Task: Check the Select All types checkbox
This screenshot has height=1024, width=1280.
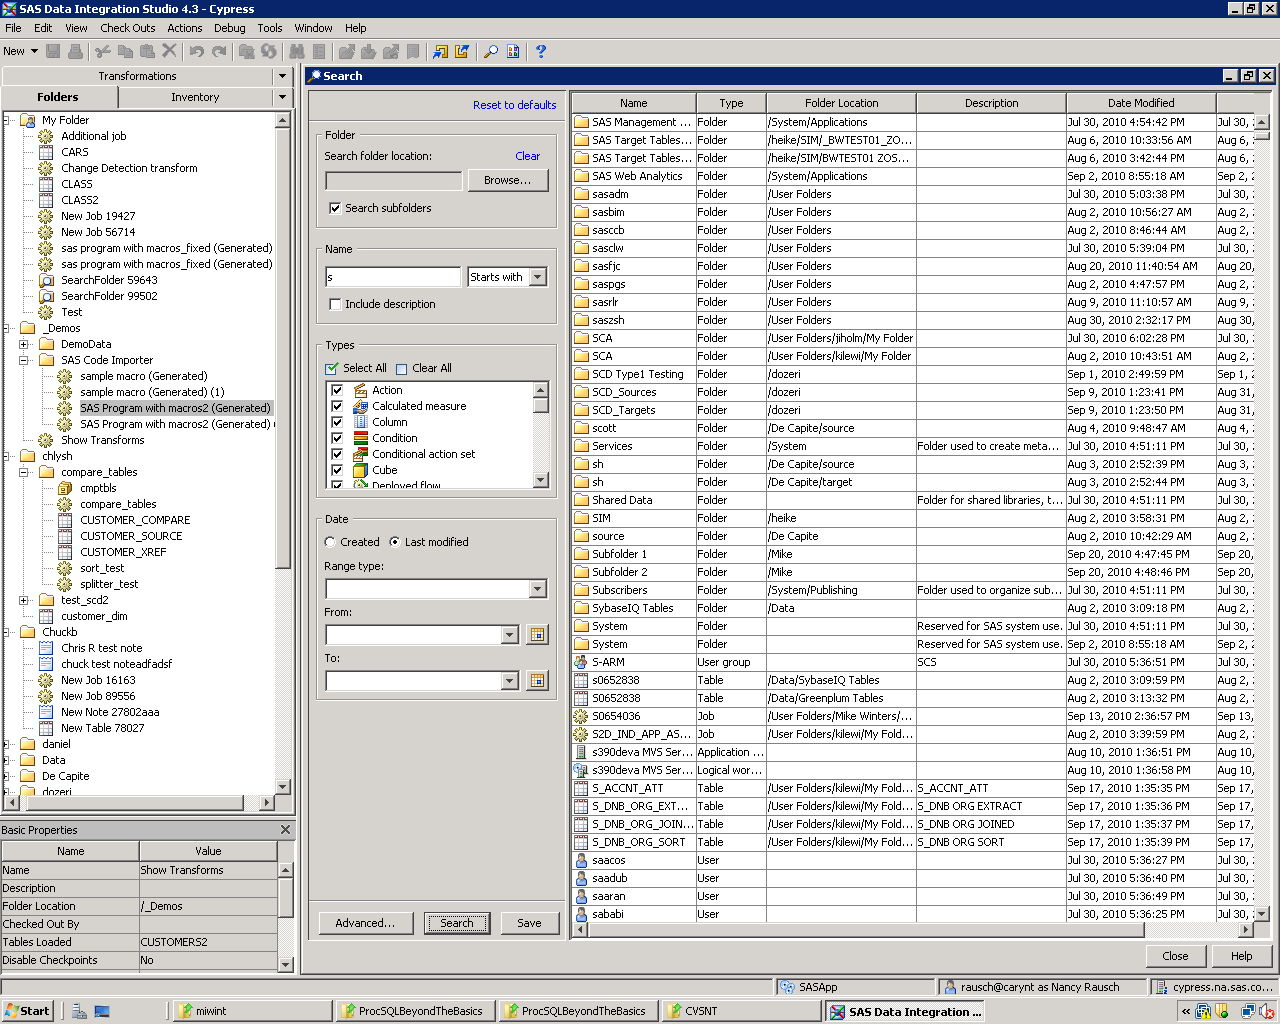Action: pyautogui.click(x=332, y=368)
